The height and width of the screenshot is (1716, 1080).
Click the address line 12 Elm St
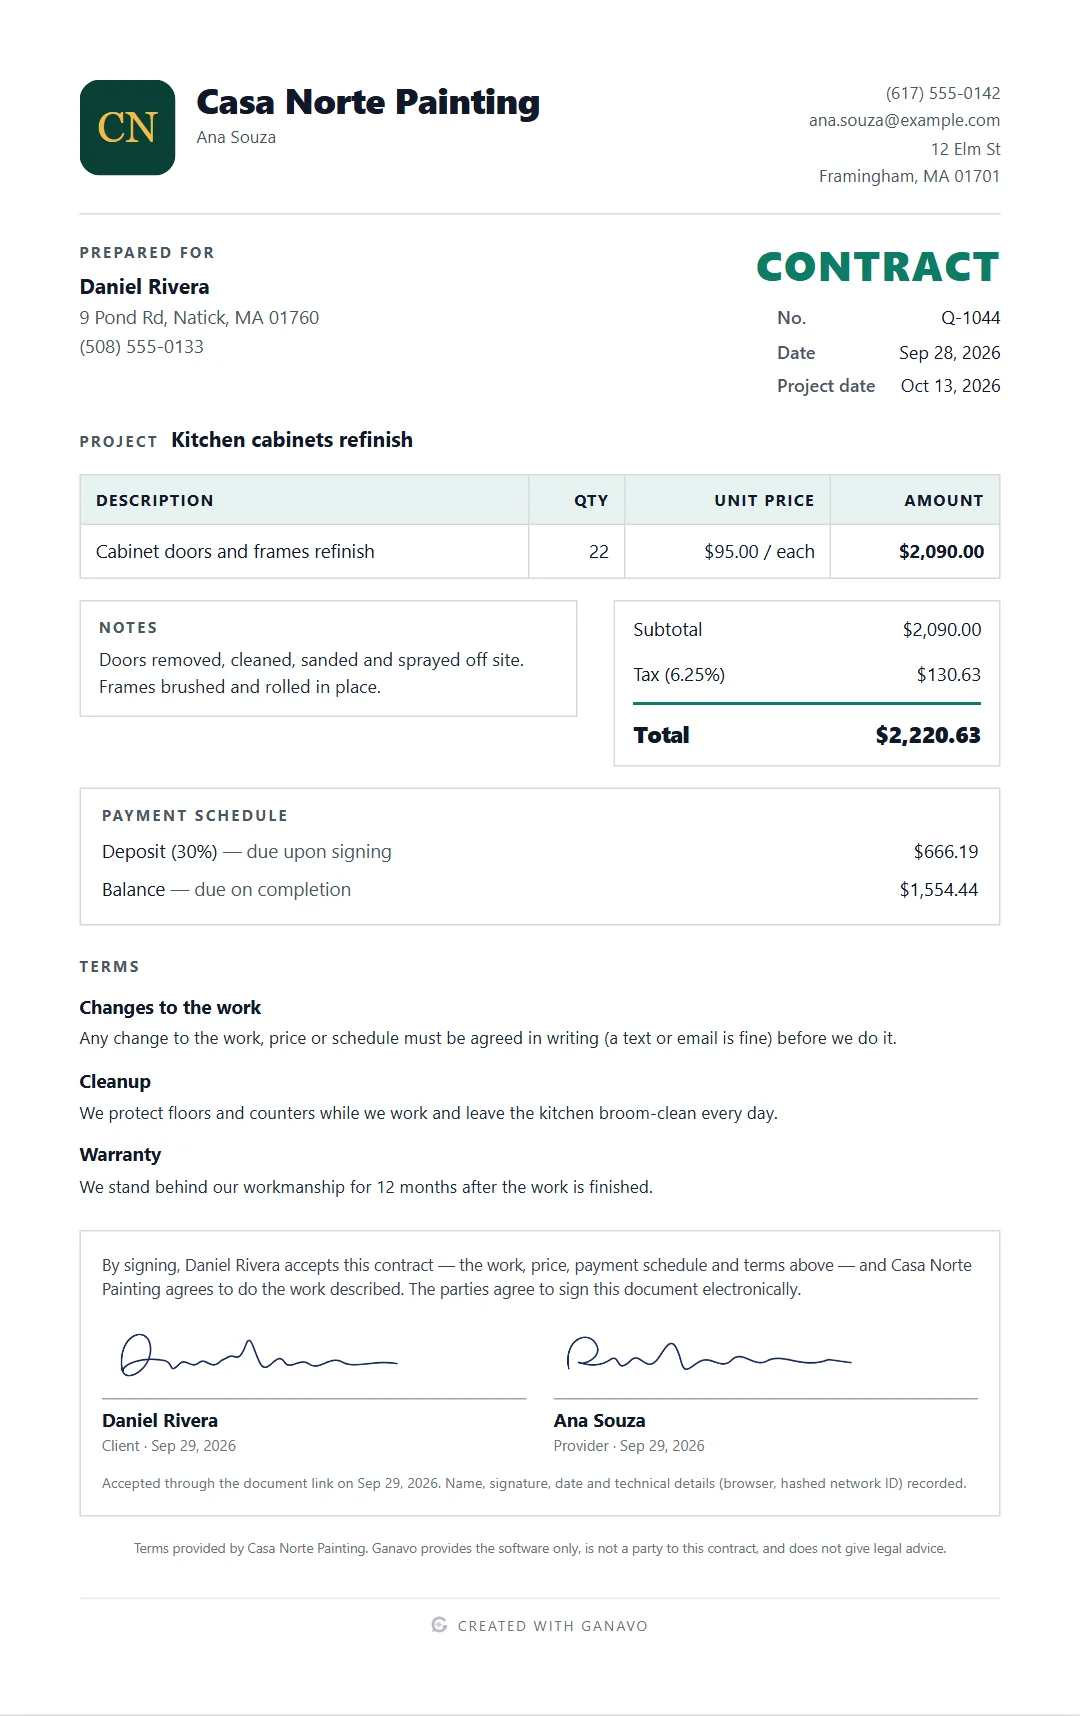coord(965,149)
